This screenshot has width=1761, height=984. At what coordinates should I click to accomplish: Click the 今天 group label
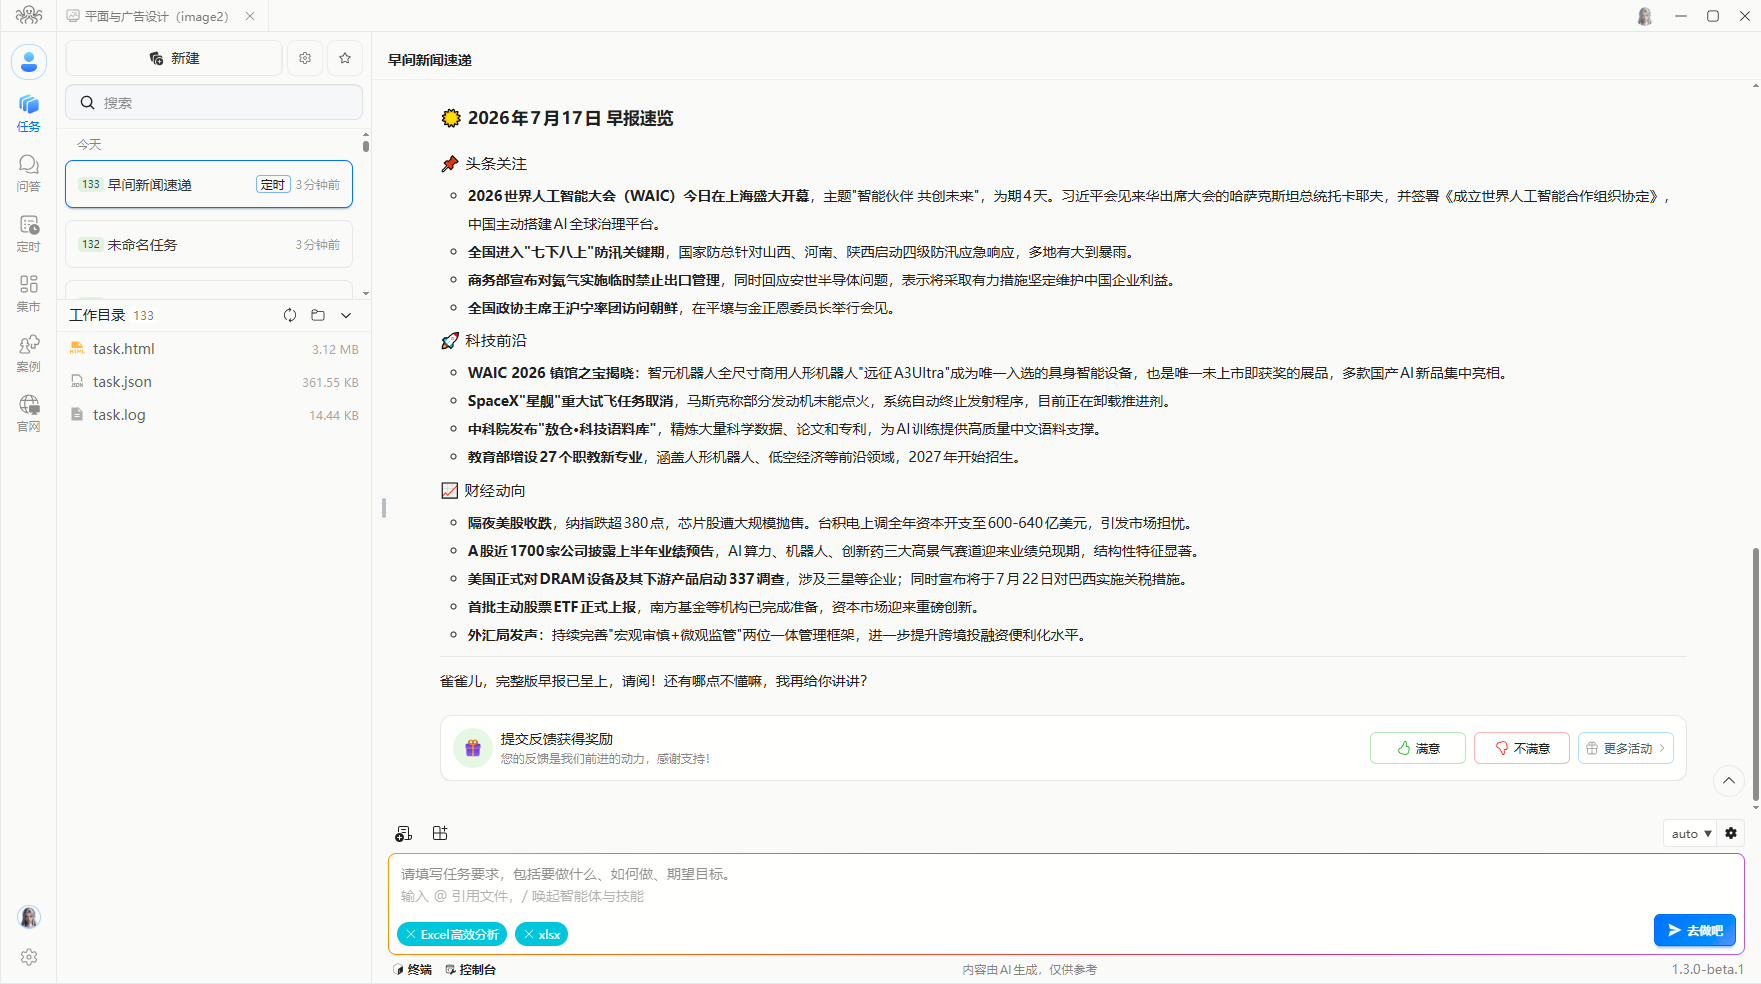click(90, 144)
